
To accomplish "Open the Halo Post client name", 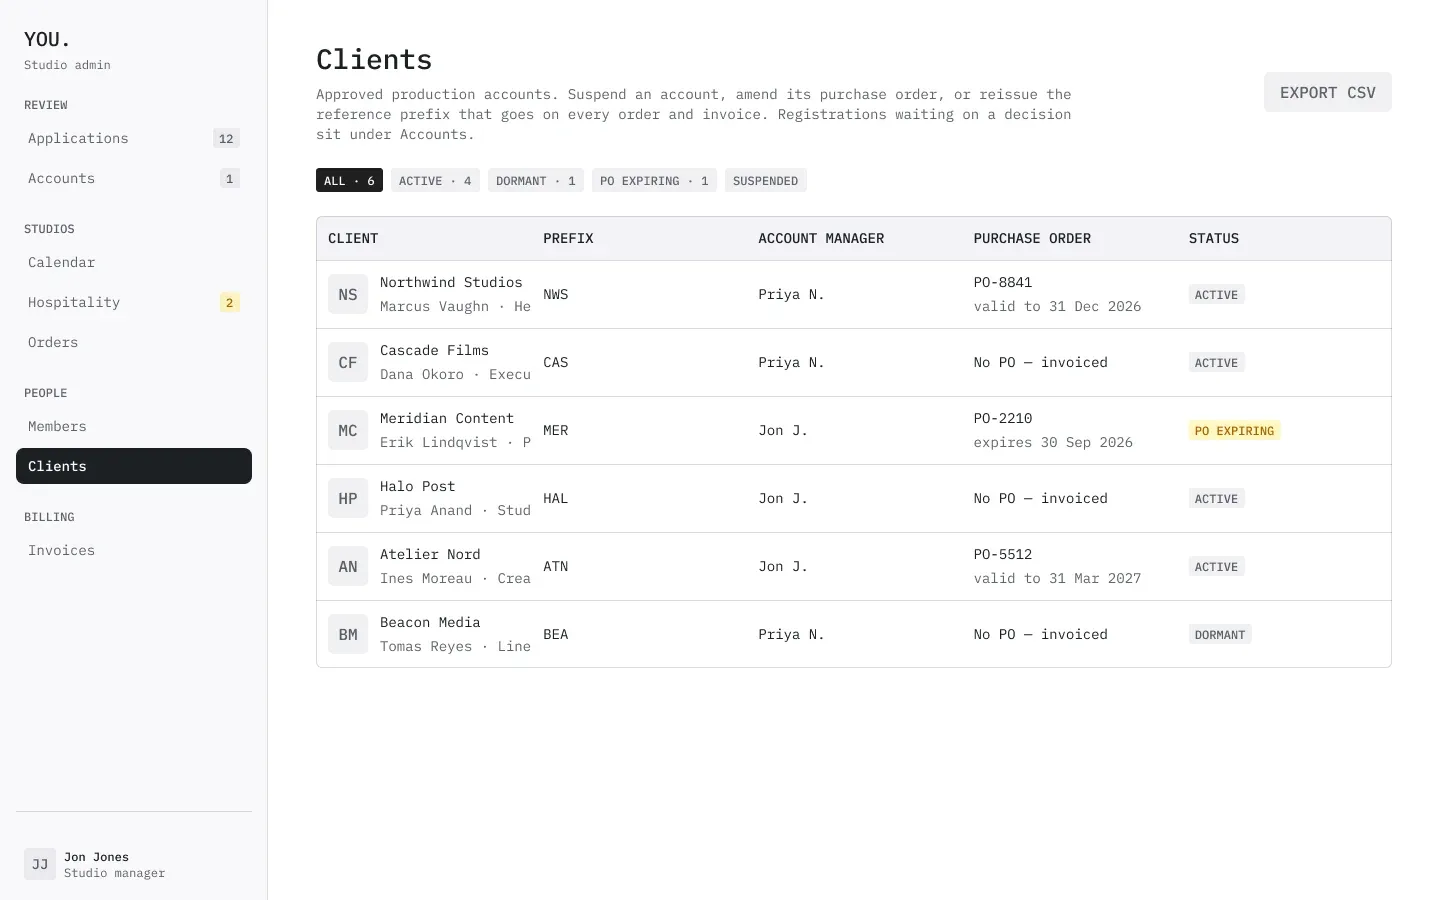I will point(417,487).
